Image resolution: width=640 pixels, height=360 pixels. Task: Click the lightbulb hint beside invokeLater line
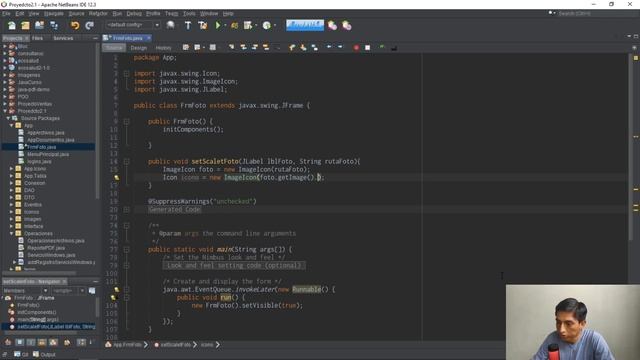pos(117,289)
